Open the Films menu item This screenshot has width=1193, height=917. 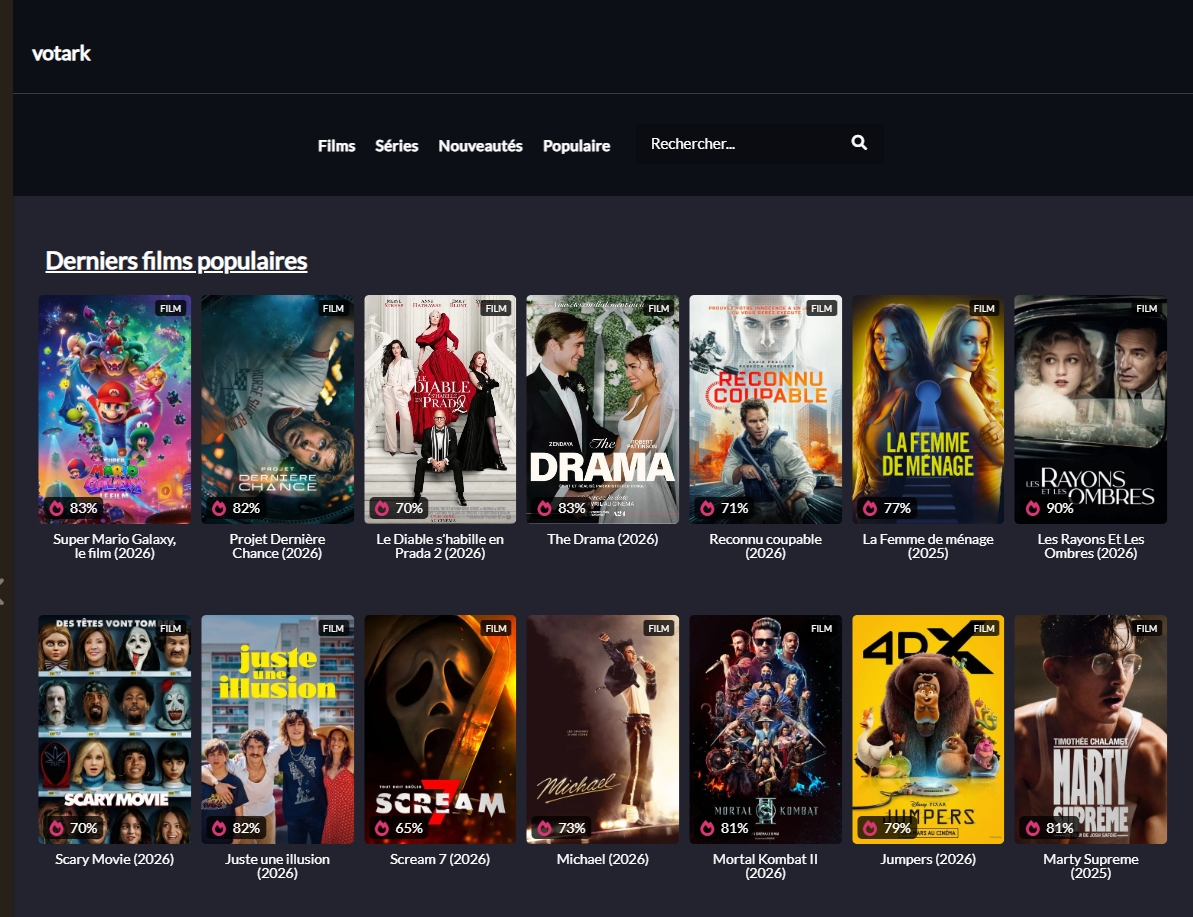coord(336,145)
